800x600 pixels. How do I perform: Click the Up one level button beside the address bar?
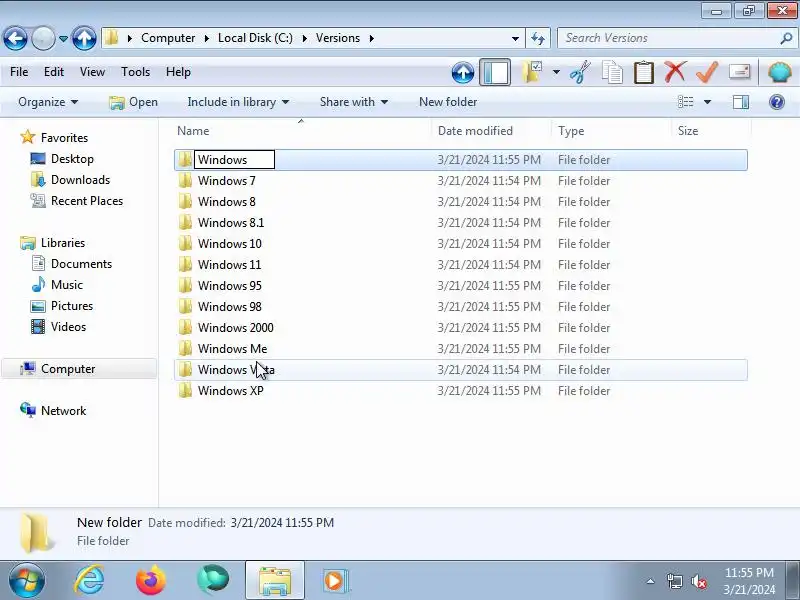84,38
